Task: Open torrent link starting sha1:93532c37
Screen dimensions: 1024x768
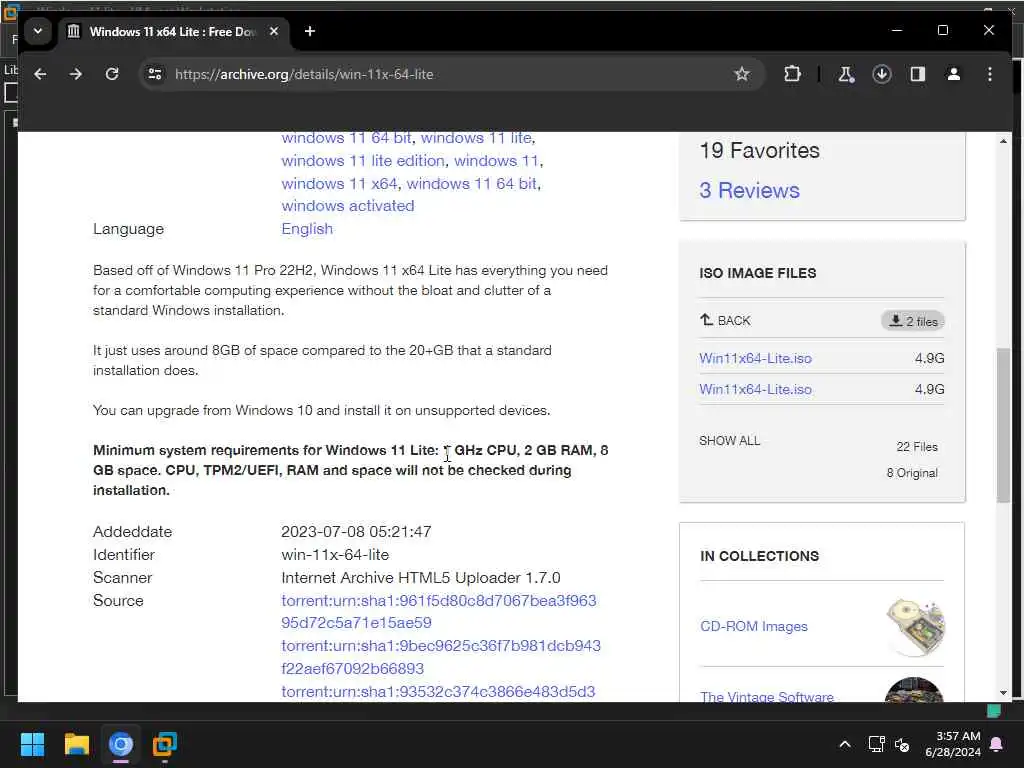Action: [x=438, y=692]
